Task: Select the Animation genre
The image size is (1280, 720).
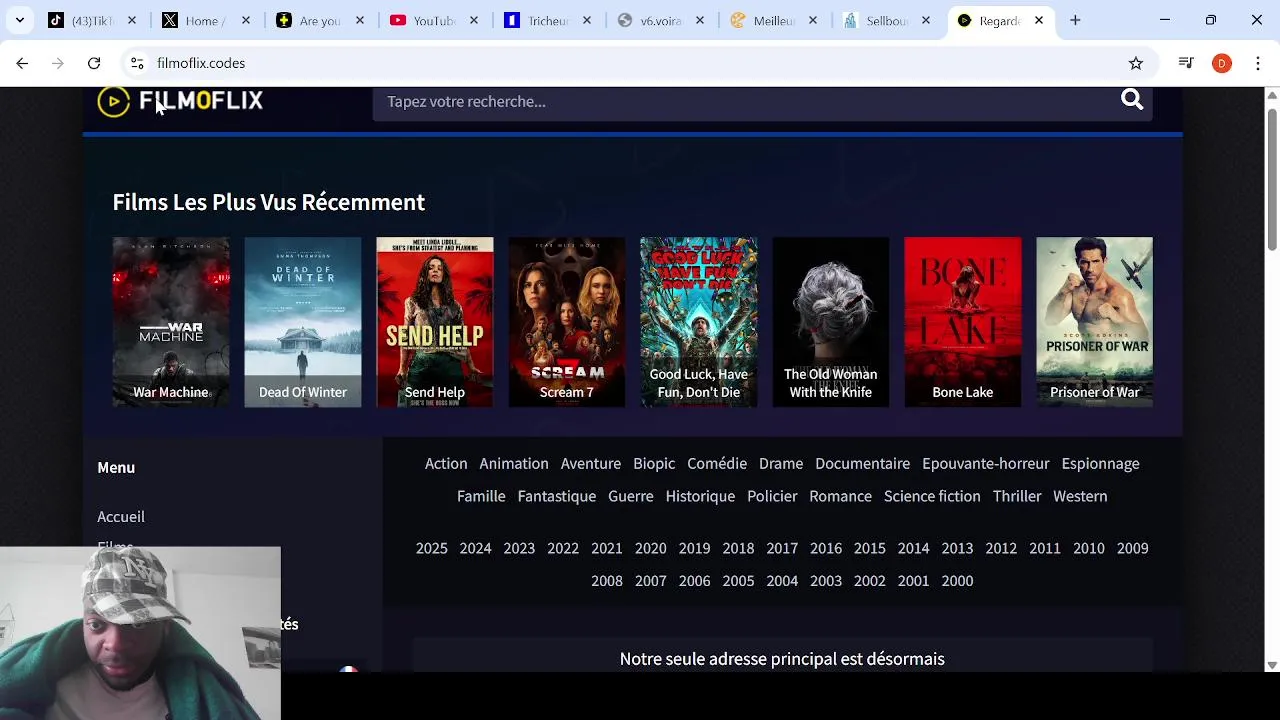Action: (x=514, y=463)
